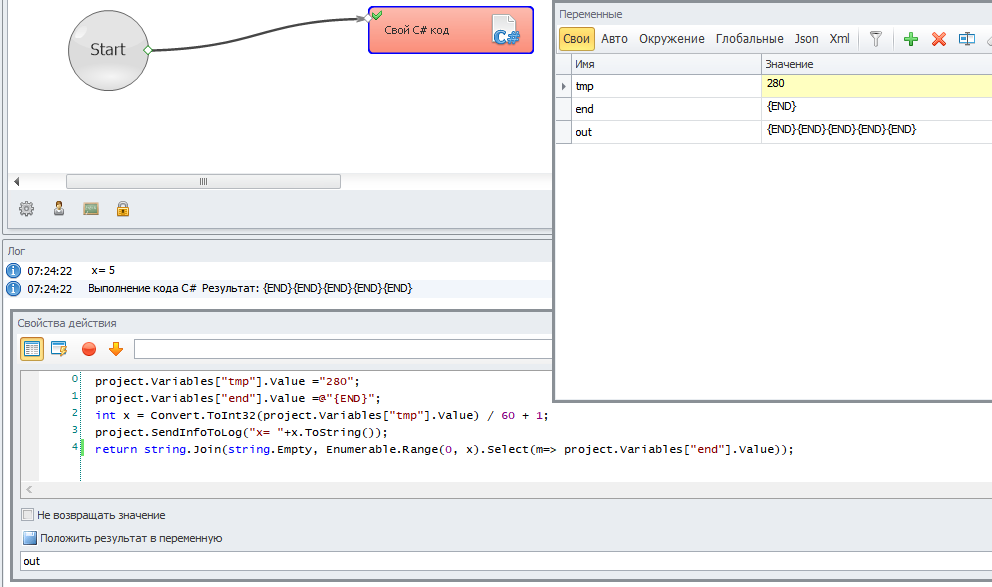992x587 pixels.
Task: Select the Json tab
Action: click(x=806, y=39)
